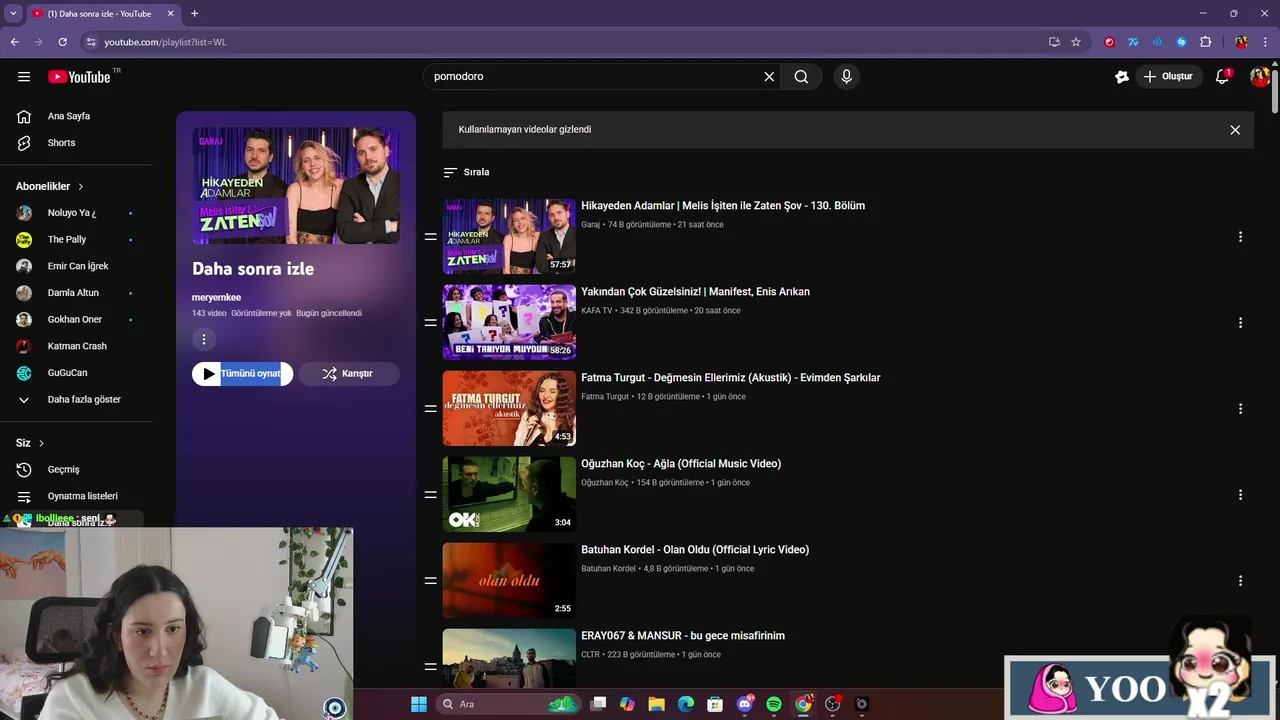Close the Daha sonra izle tab
This screenshot has height=720, width=1280.
tap(170, 14)
